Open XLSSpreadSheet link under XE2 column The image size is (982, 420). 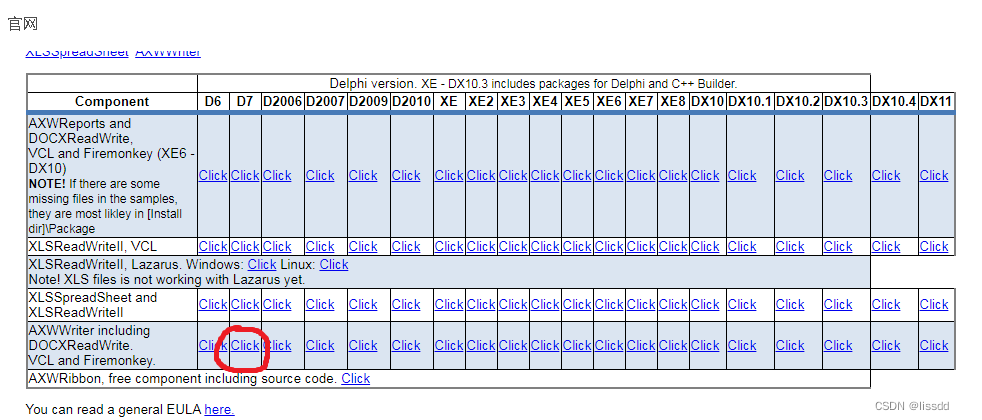[x=481, y=304]
